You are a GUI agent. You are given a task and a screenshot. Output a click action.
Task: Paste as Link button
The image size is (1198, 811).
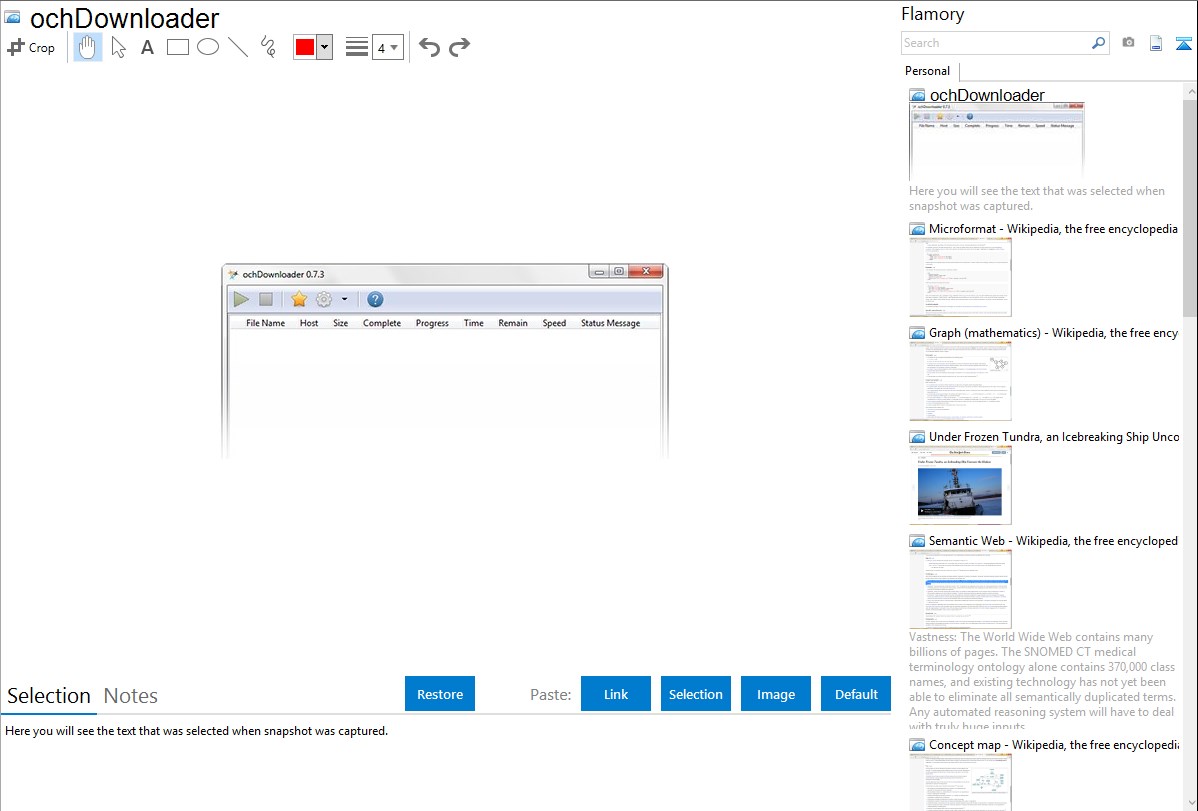coord(616,694)
